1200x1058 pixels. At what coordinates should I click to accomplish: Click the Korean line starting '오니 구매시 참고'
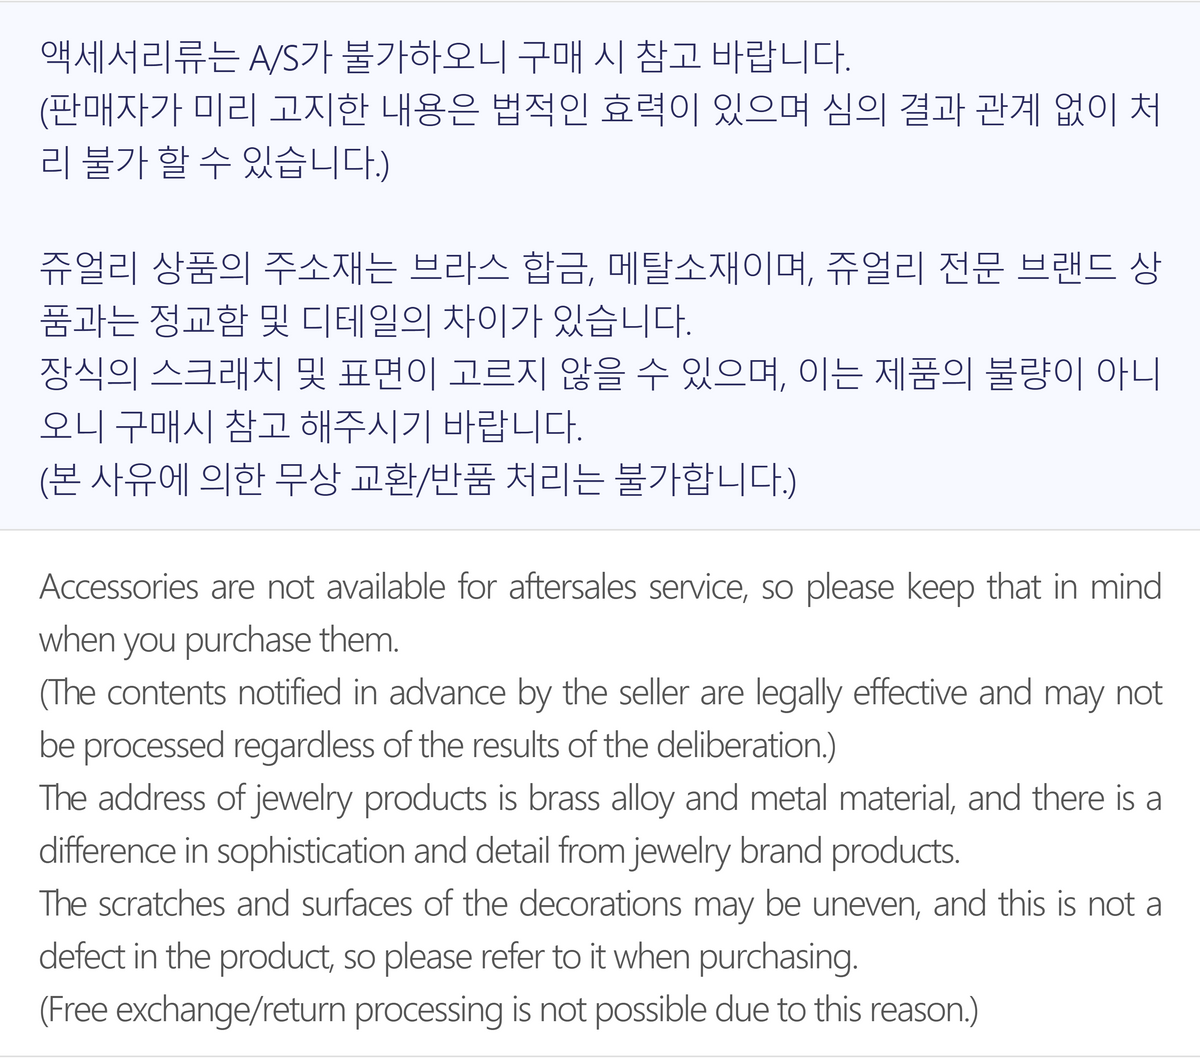coord(310,428)
